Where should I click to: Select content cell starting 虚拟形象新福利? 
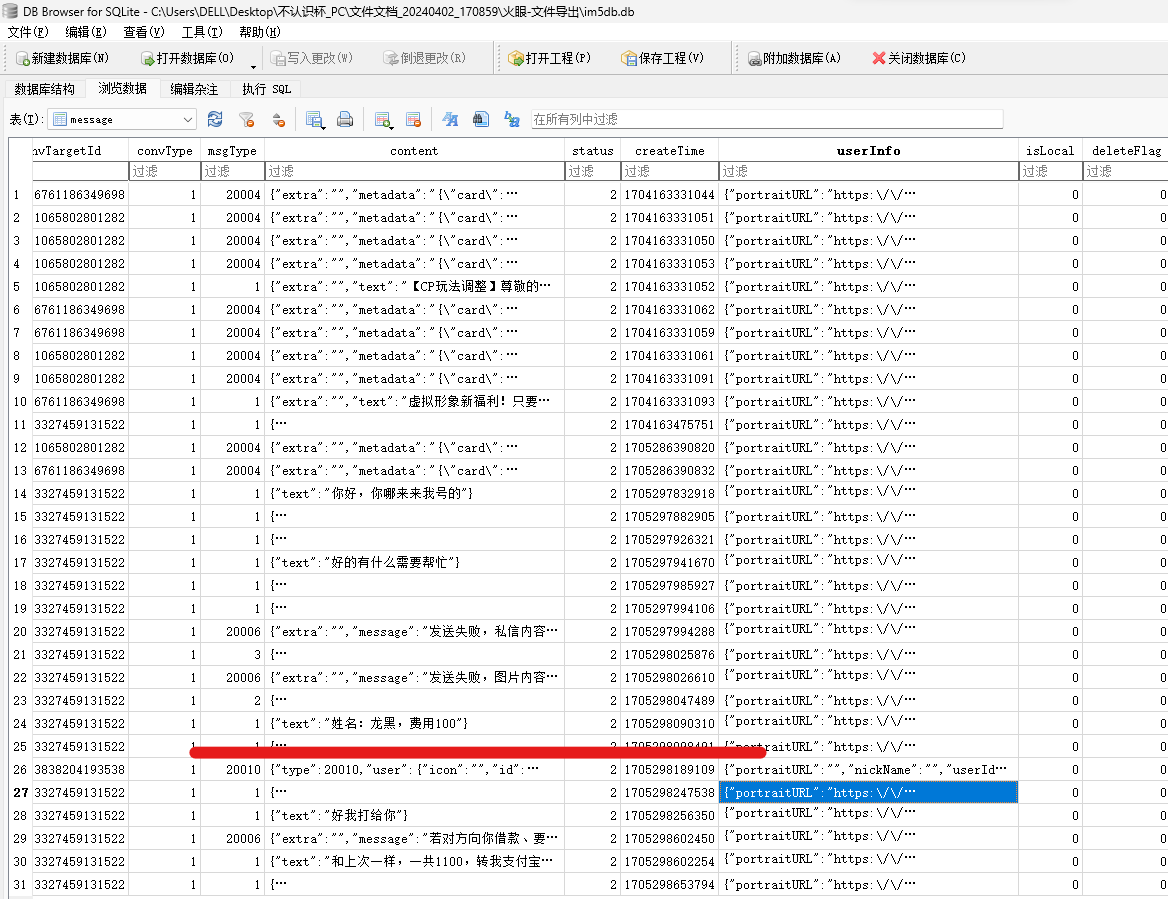coord(414,401)
